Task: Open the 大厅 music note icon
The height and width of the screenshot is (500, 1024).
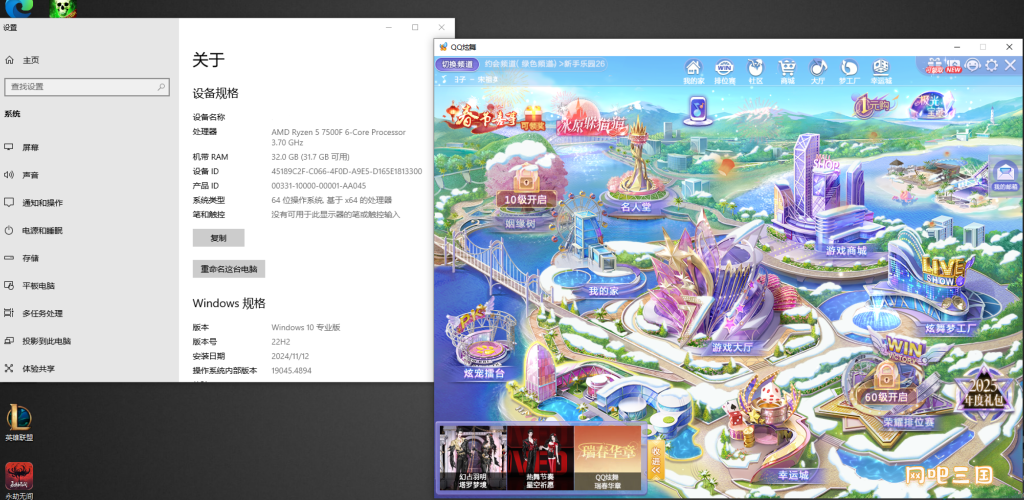Action: coord(818,71)
